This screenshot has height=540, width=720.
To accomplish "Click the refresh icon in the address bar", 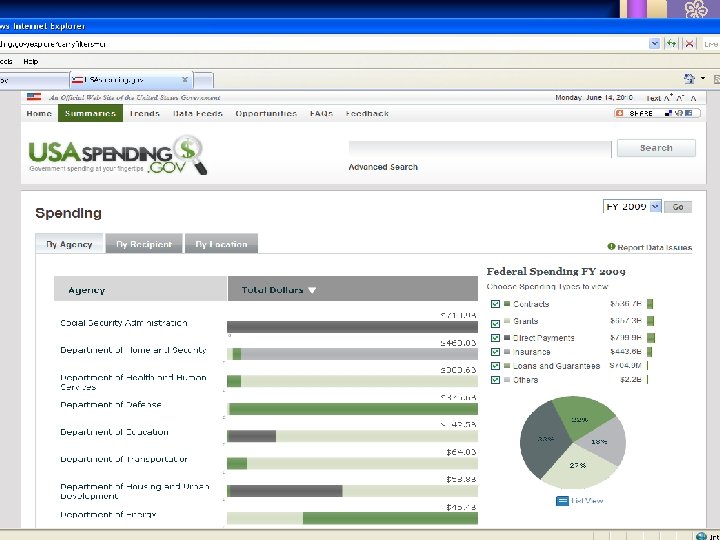I will click(x=672, y=44).
